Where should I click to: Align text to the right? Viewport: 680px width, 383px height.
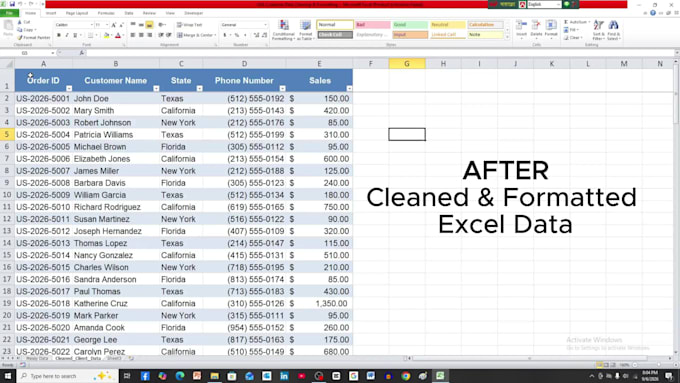pos(150,35)
